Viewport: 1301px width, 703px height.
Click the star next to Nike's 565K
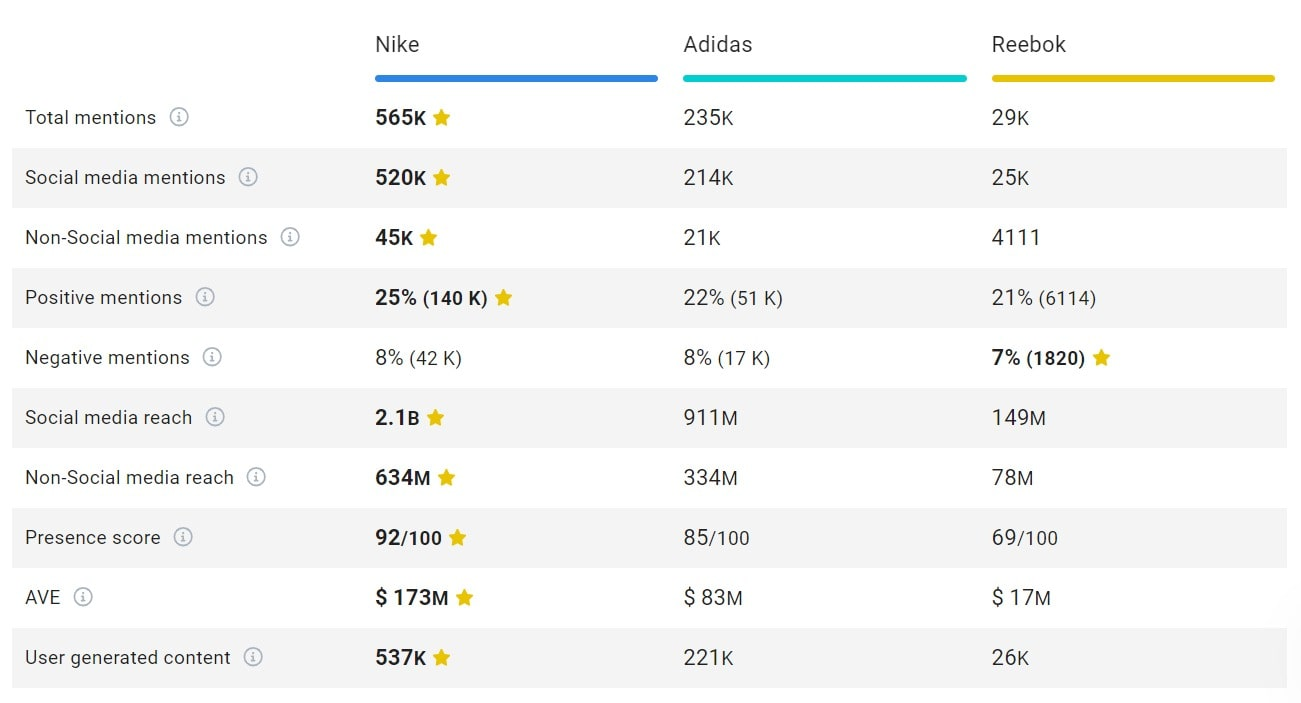(x=442, y=118)
